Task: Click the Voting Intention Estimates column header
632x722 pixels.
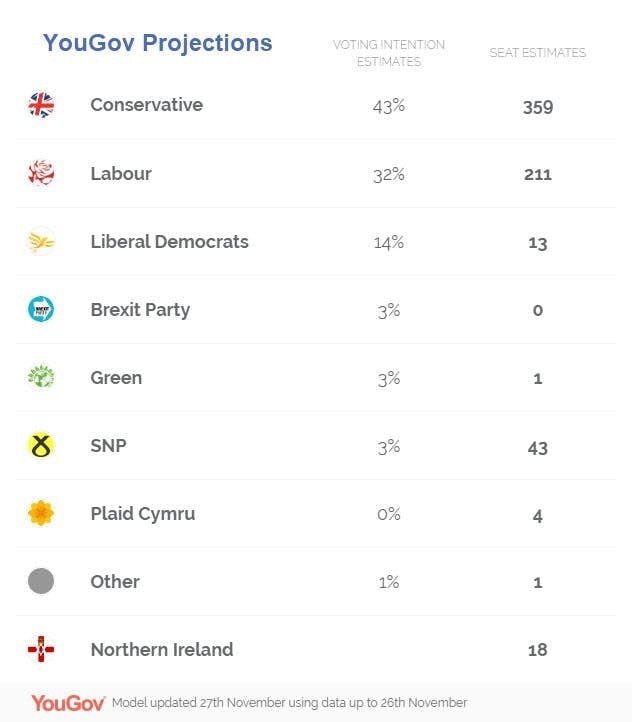Action: (389, 53)
